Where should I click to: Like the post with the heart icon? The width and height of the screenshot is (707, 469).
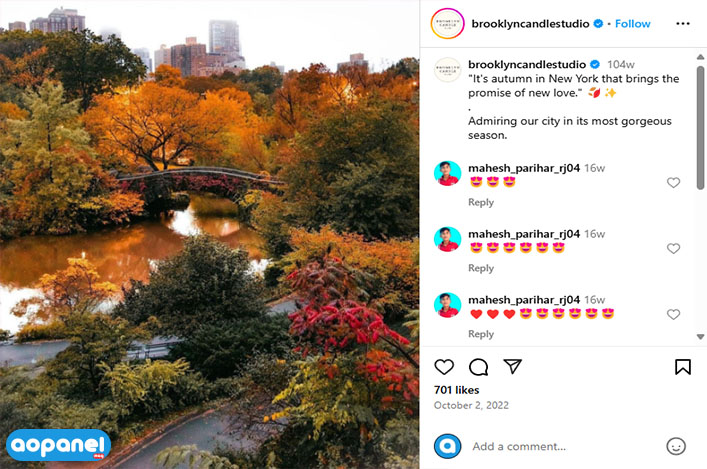coord(444,367)
